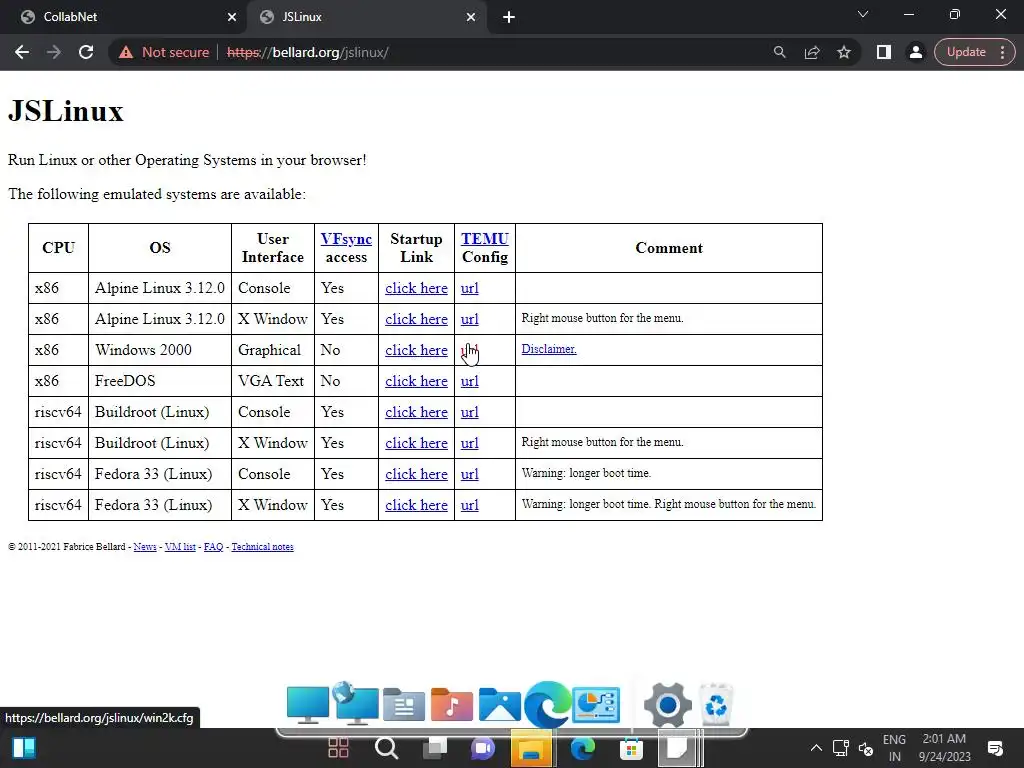The height and width of the screenshot is (768, 1024).
Task: Open This PC monitor dock icon
Action: 308,705
